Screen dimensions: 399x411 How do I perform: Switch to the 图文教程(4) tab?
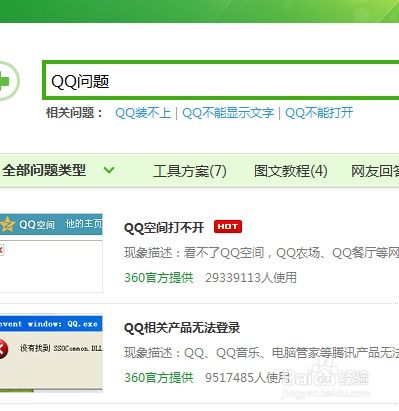tap(291, 171)
